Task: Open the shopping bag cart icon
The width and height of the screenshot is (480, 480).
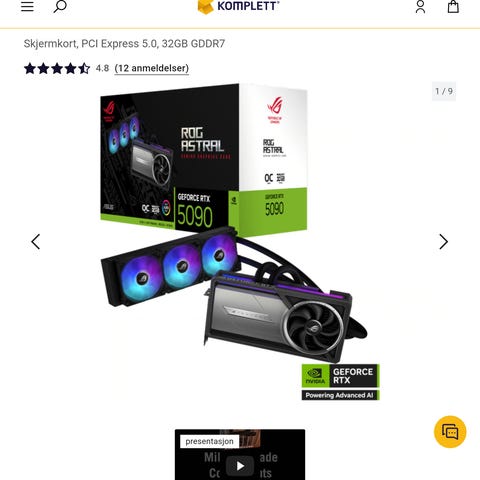Action: [453, 6]
